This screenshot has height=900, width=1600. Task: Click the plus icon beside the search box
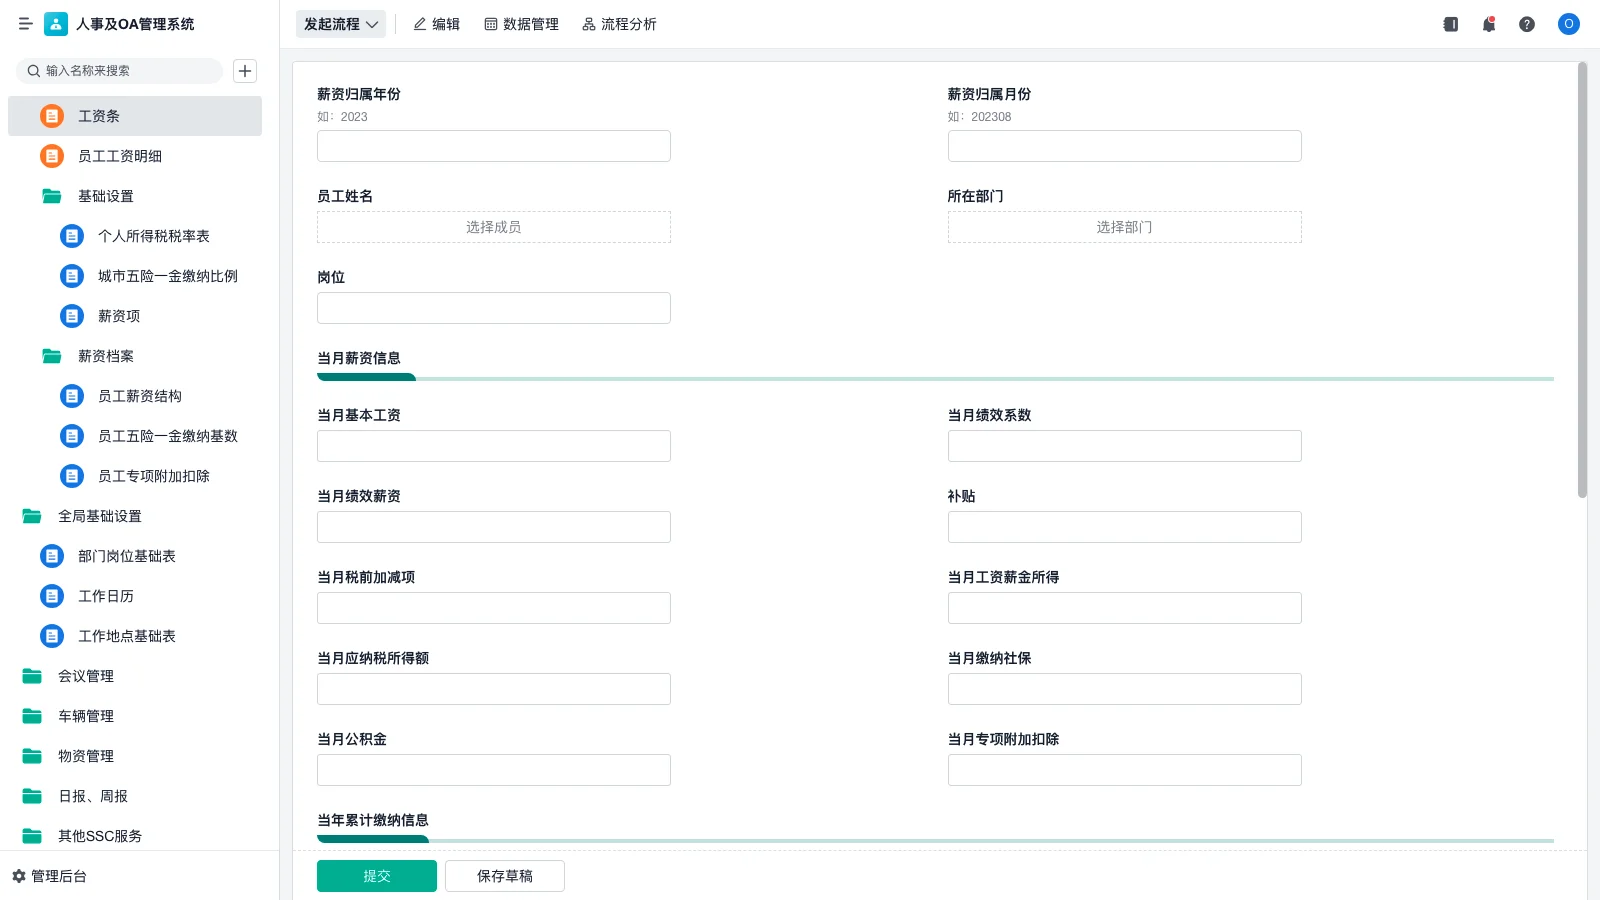click(245, 71)
